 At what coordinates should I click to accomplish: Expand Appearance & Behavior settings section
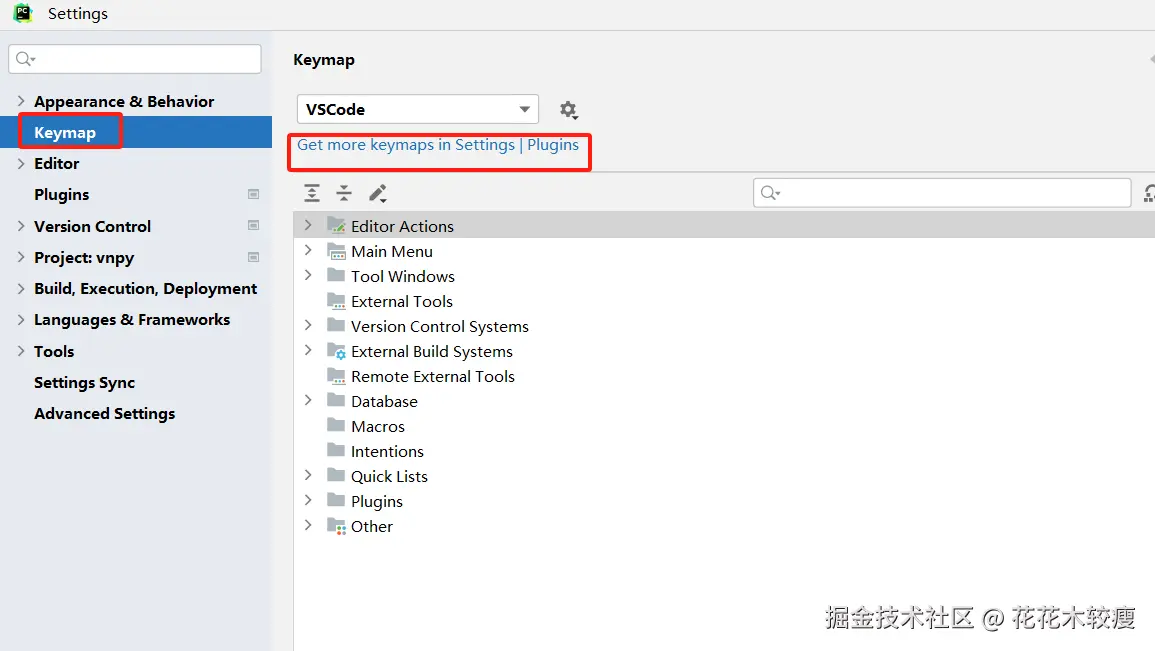[x=21, y=101]
